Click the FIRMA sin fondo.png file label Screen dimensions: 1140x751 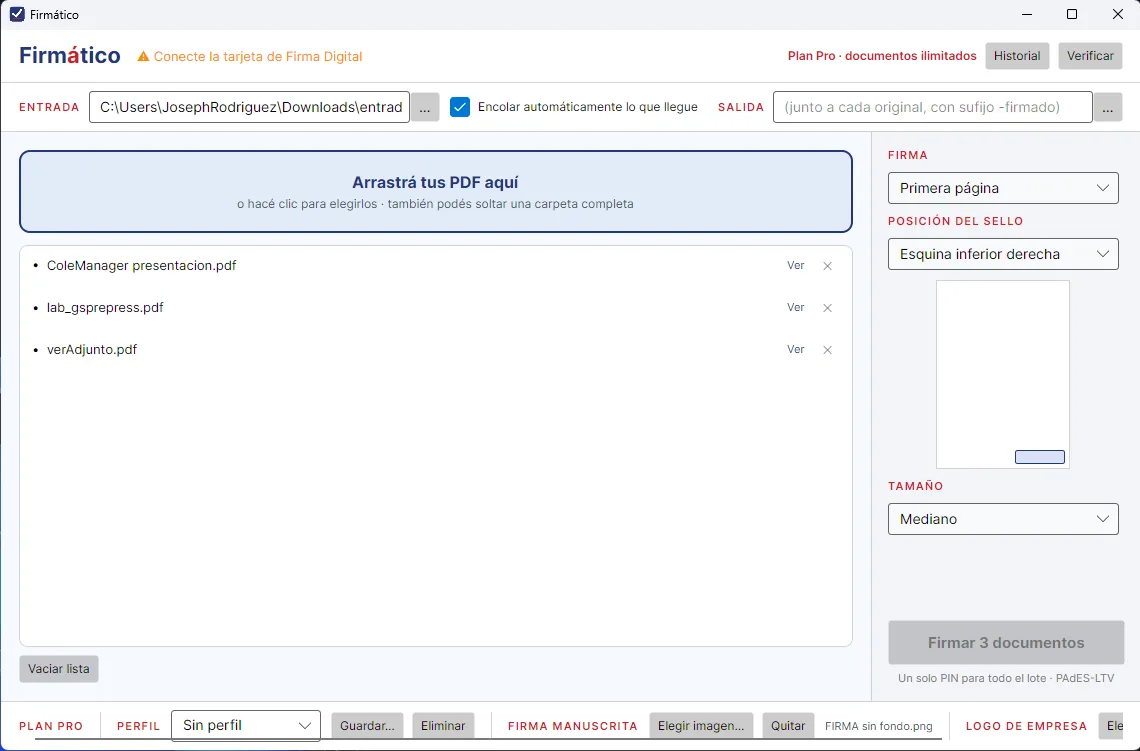pos(878,726)
